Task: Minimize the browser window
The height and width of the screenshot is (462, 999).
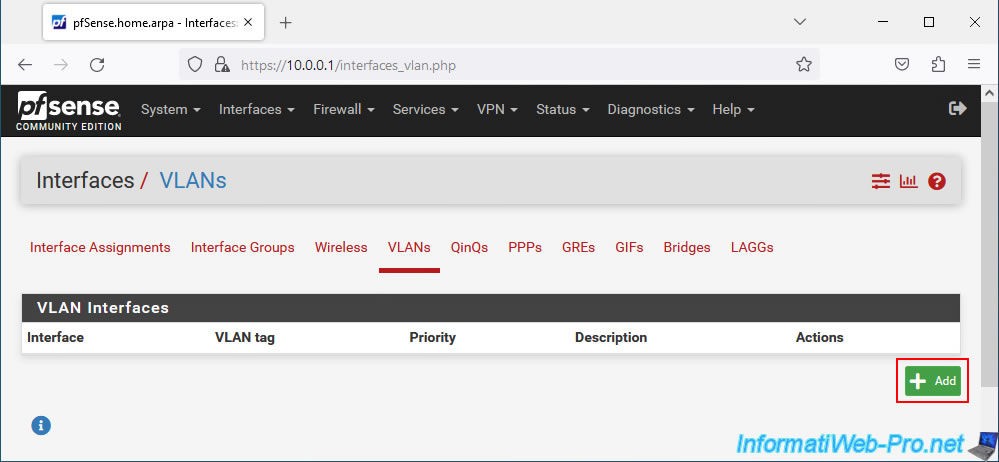Action: [883, 22]
